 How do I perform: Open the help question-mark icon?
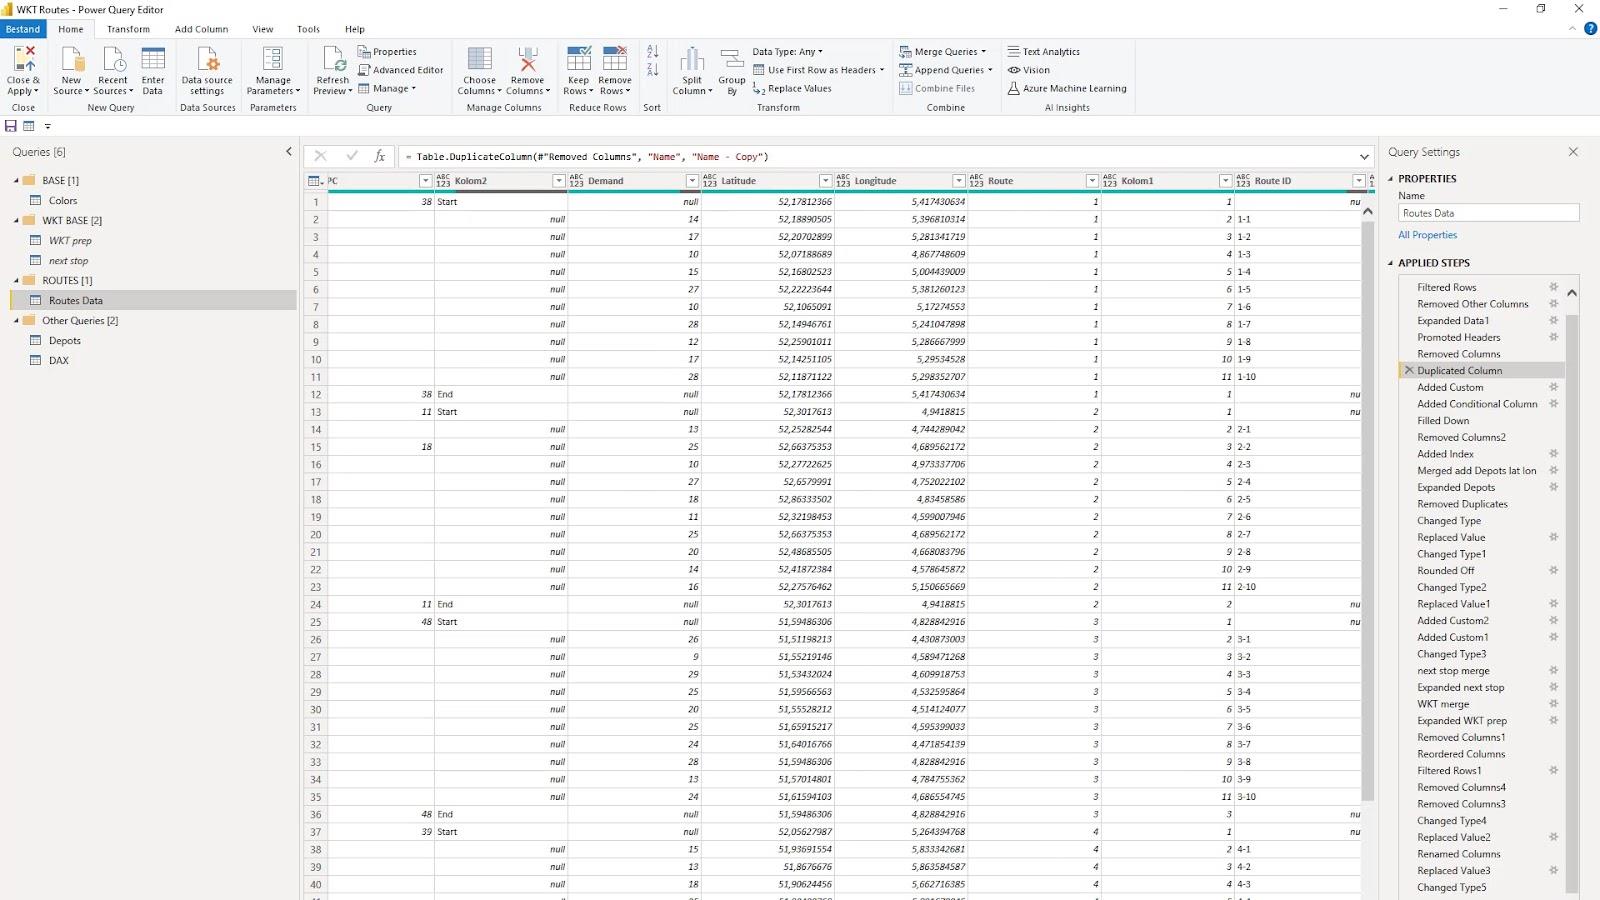click(1590, 29)
